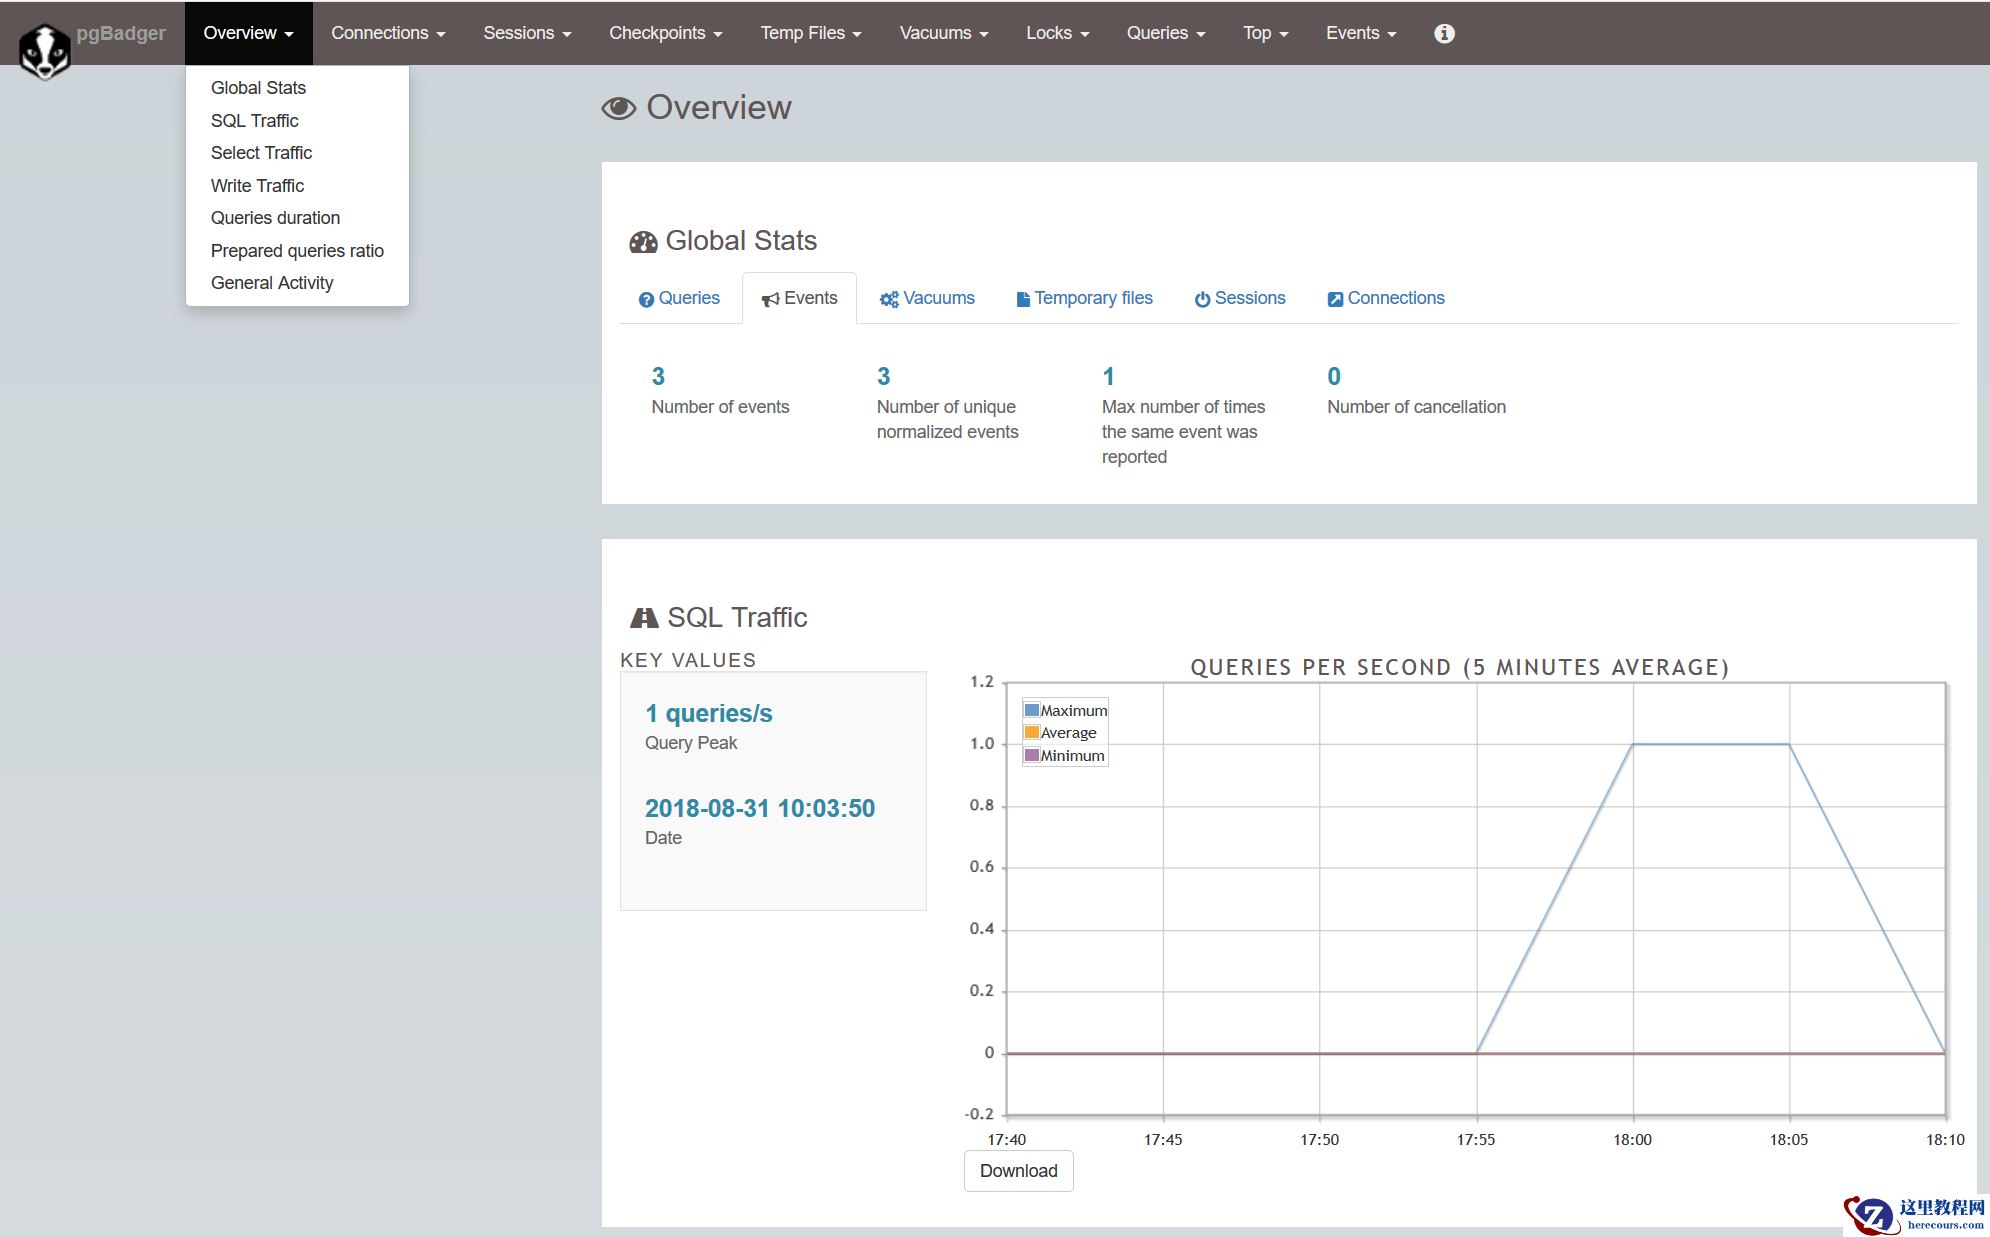Open the Connections stats tab

(x=1386, y=298)
